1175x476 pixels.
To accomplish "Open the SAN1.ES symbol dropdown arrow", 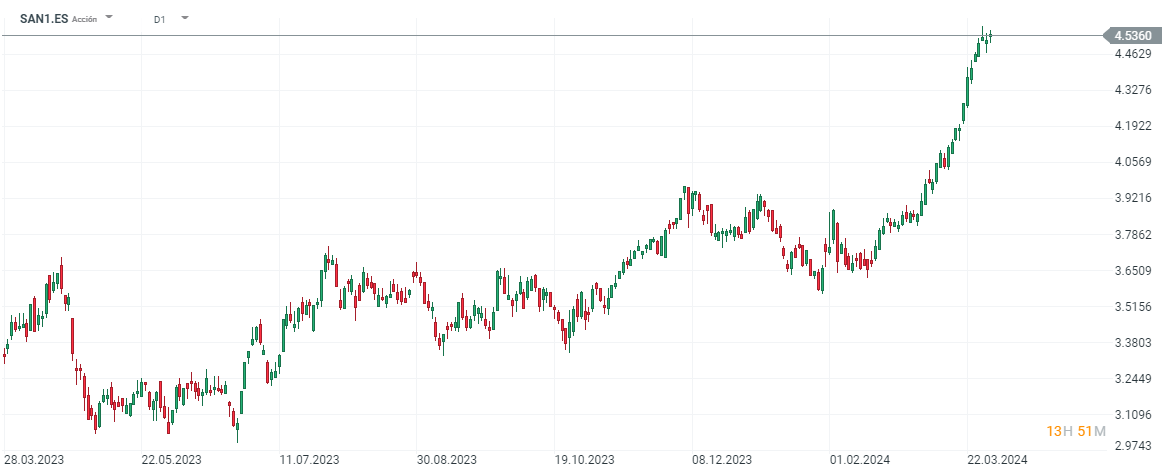I will click(x=109, y=18).
